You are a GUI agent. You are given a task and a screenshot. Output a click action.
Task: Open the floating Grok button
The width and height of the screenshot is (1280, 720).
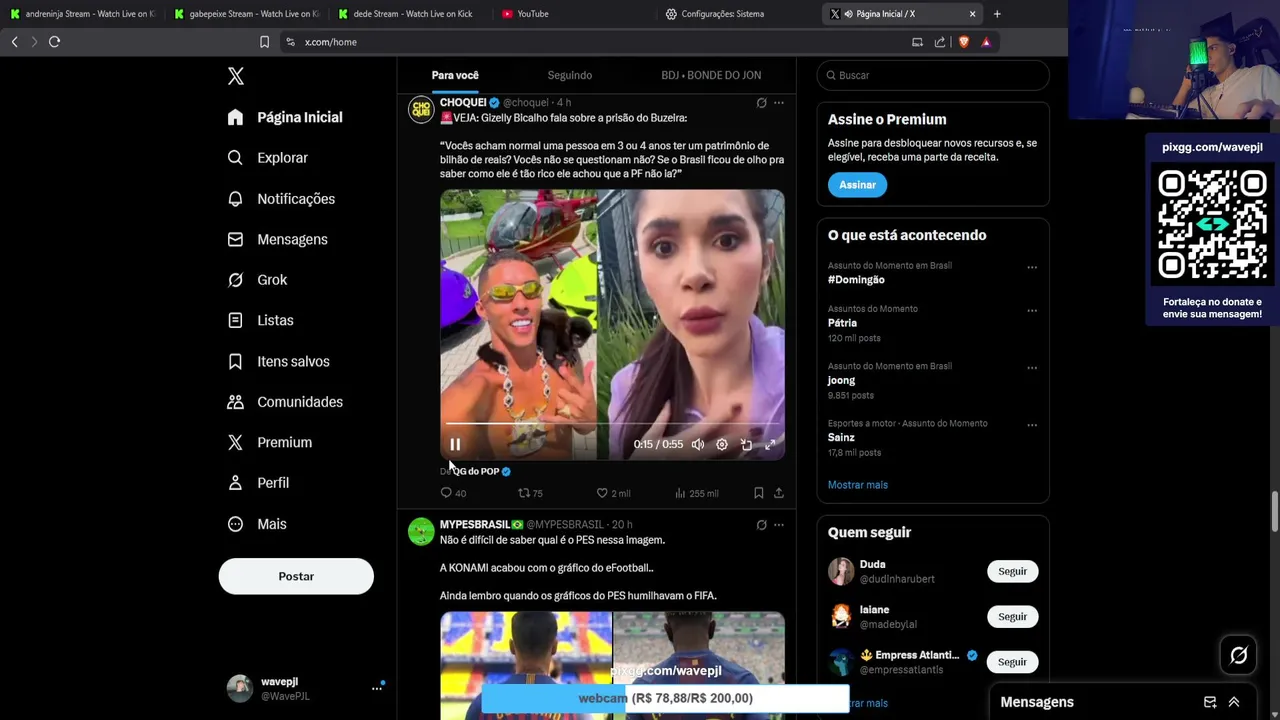1238,655
